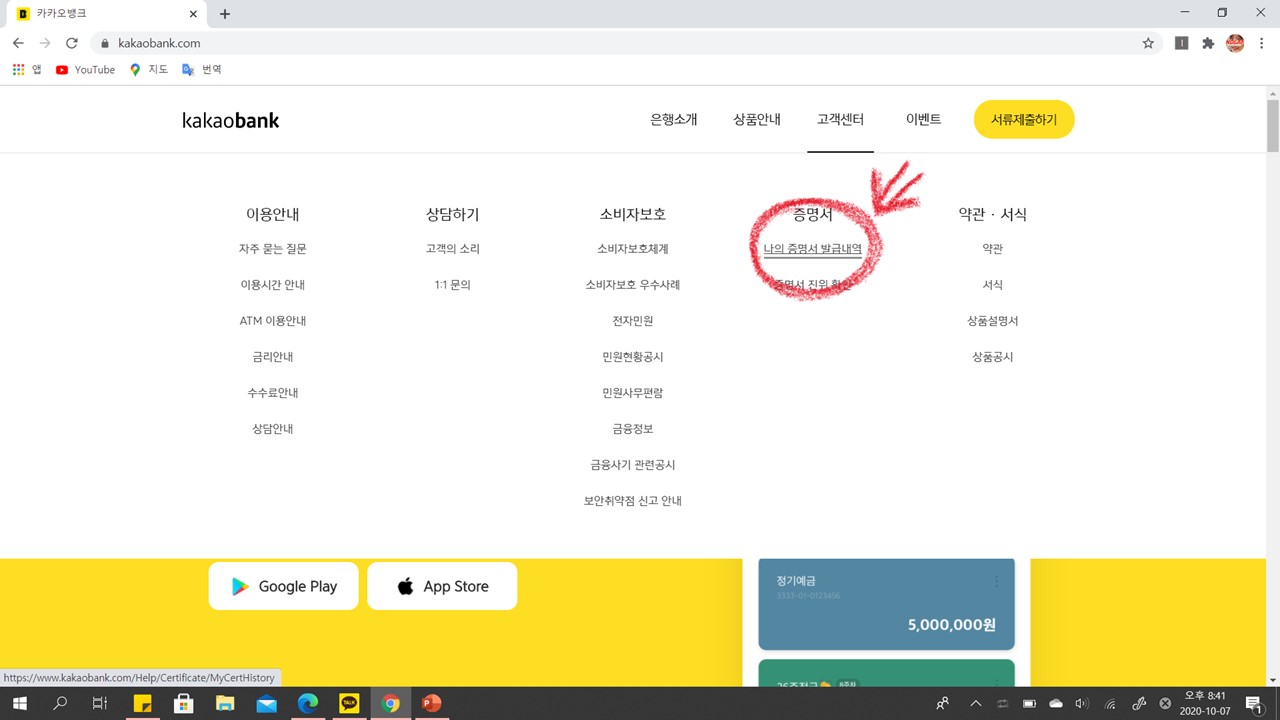
Task: Open the 상품안내 menu
Action: point(757,119)
